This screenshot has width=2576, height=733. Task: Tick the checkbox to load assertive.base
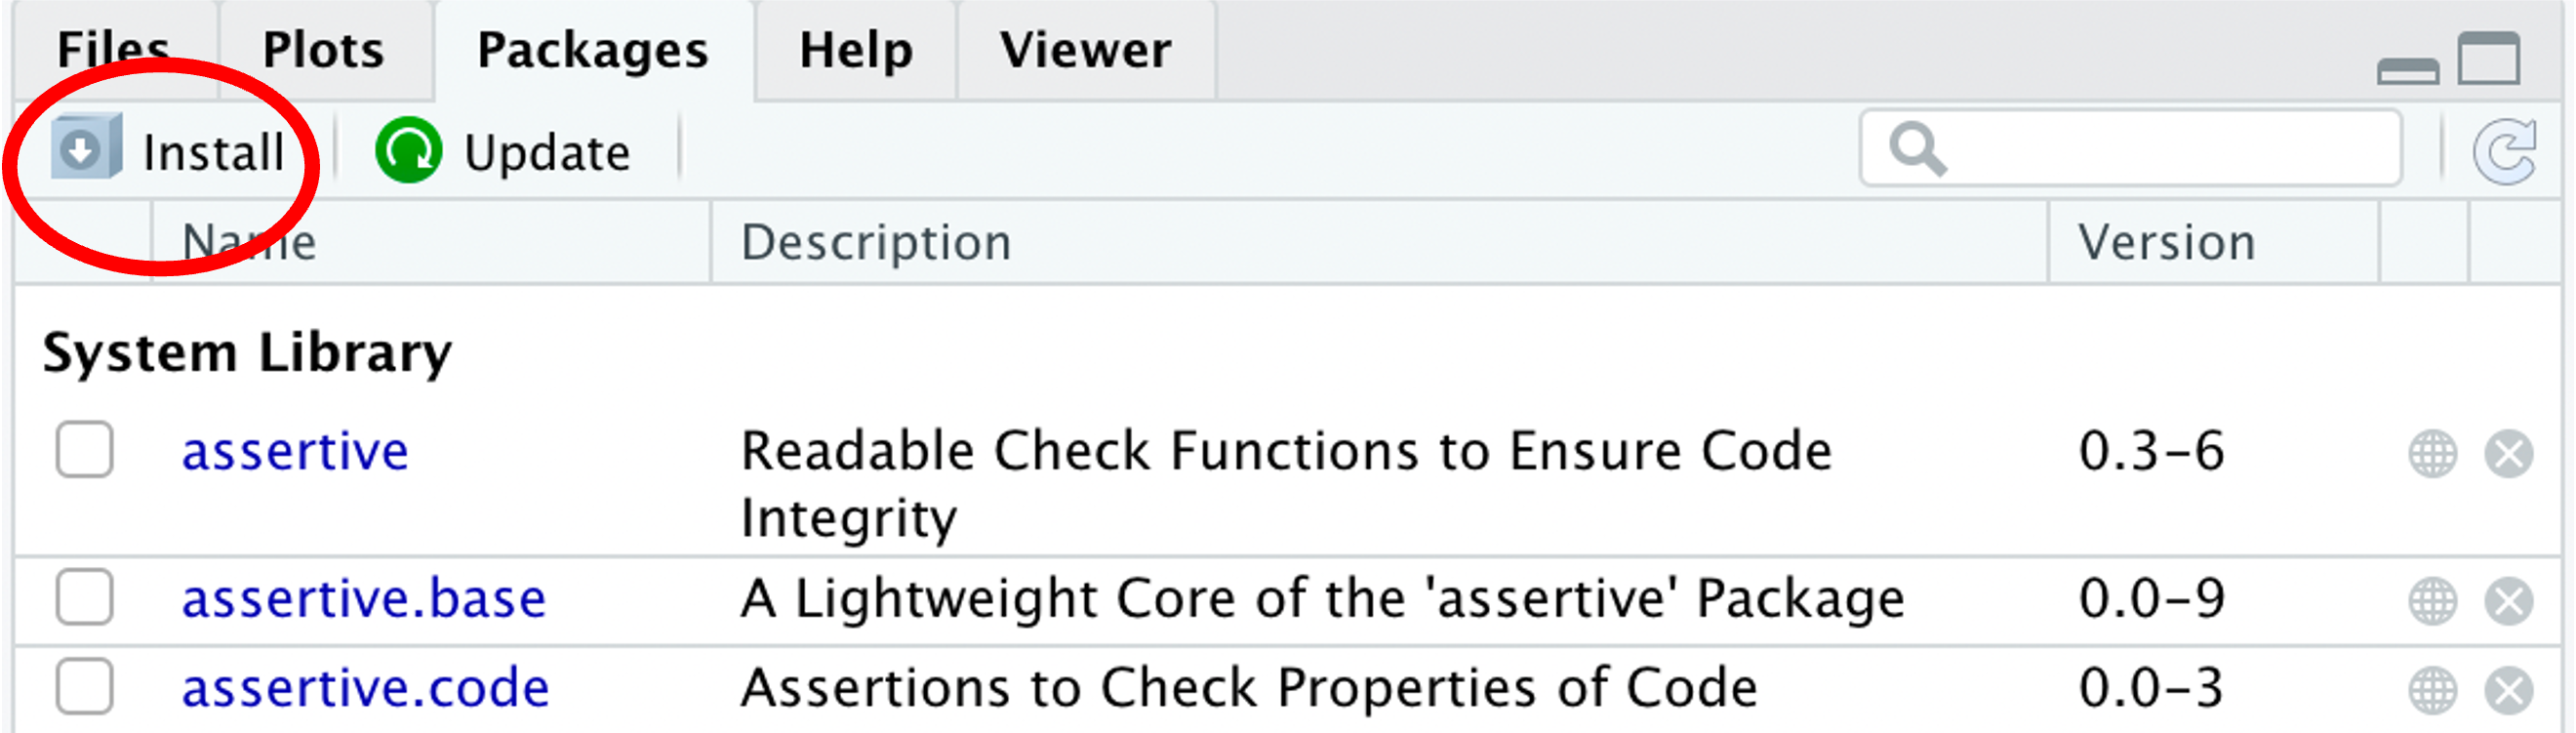[84, 597]
